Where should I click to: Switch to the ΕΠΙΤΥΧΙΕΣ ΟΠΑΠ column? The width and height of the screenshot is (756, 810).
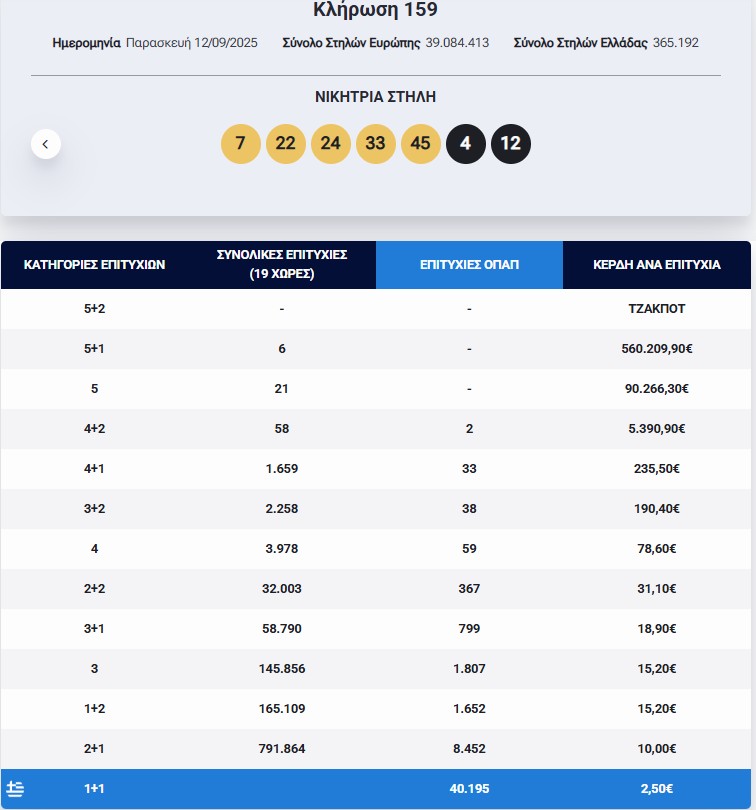pyautogui.click(x=470, y=264)
